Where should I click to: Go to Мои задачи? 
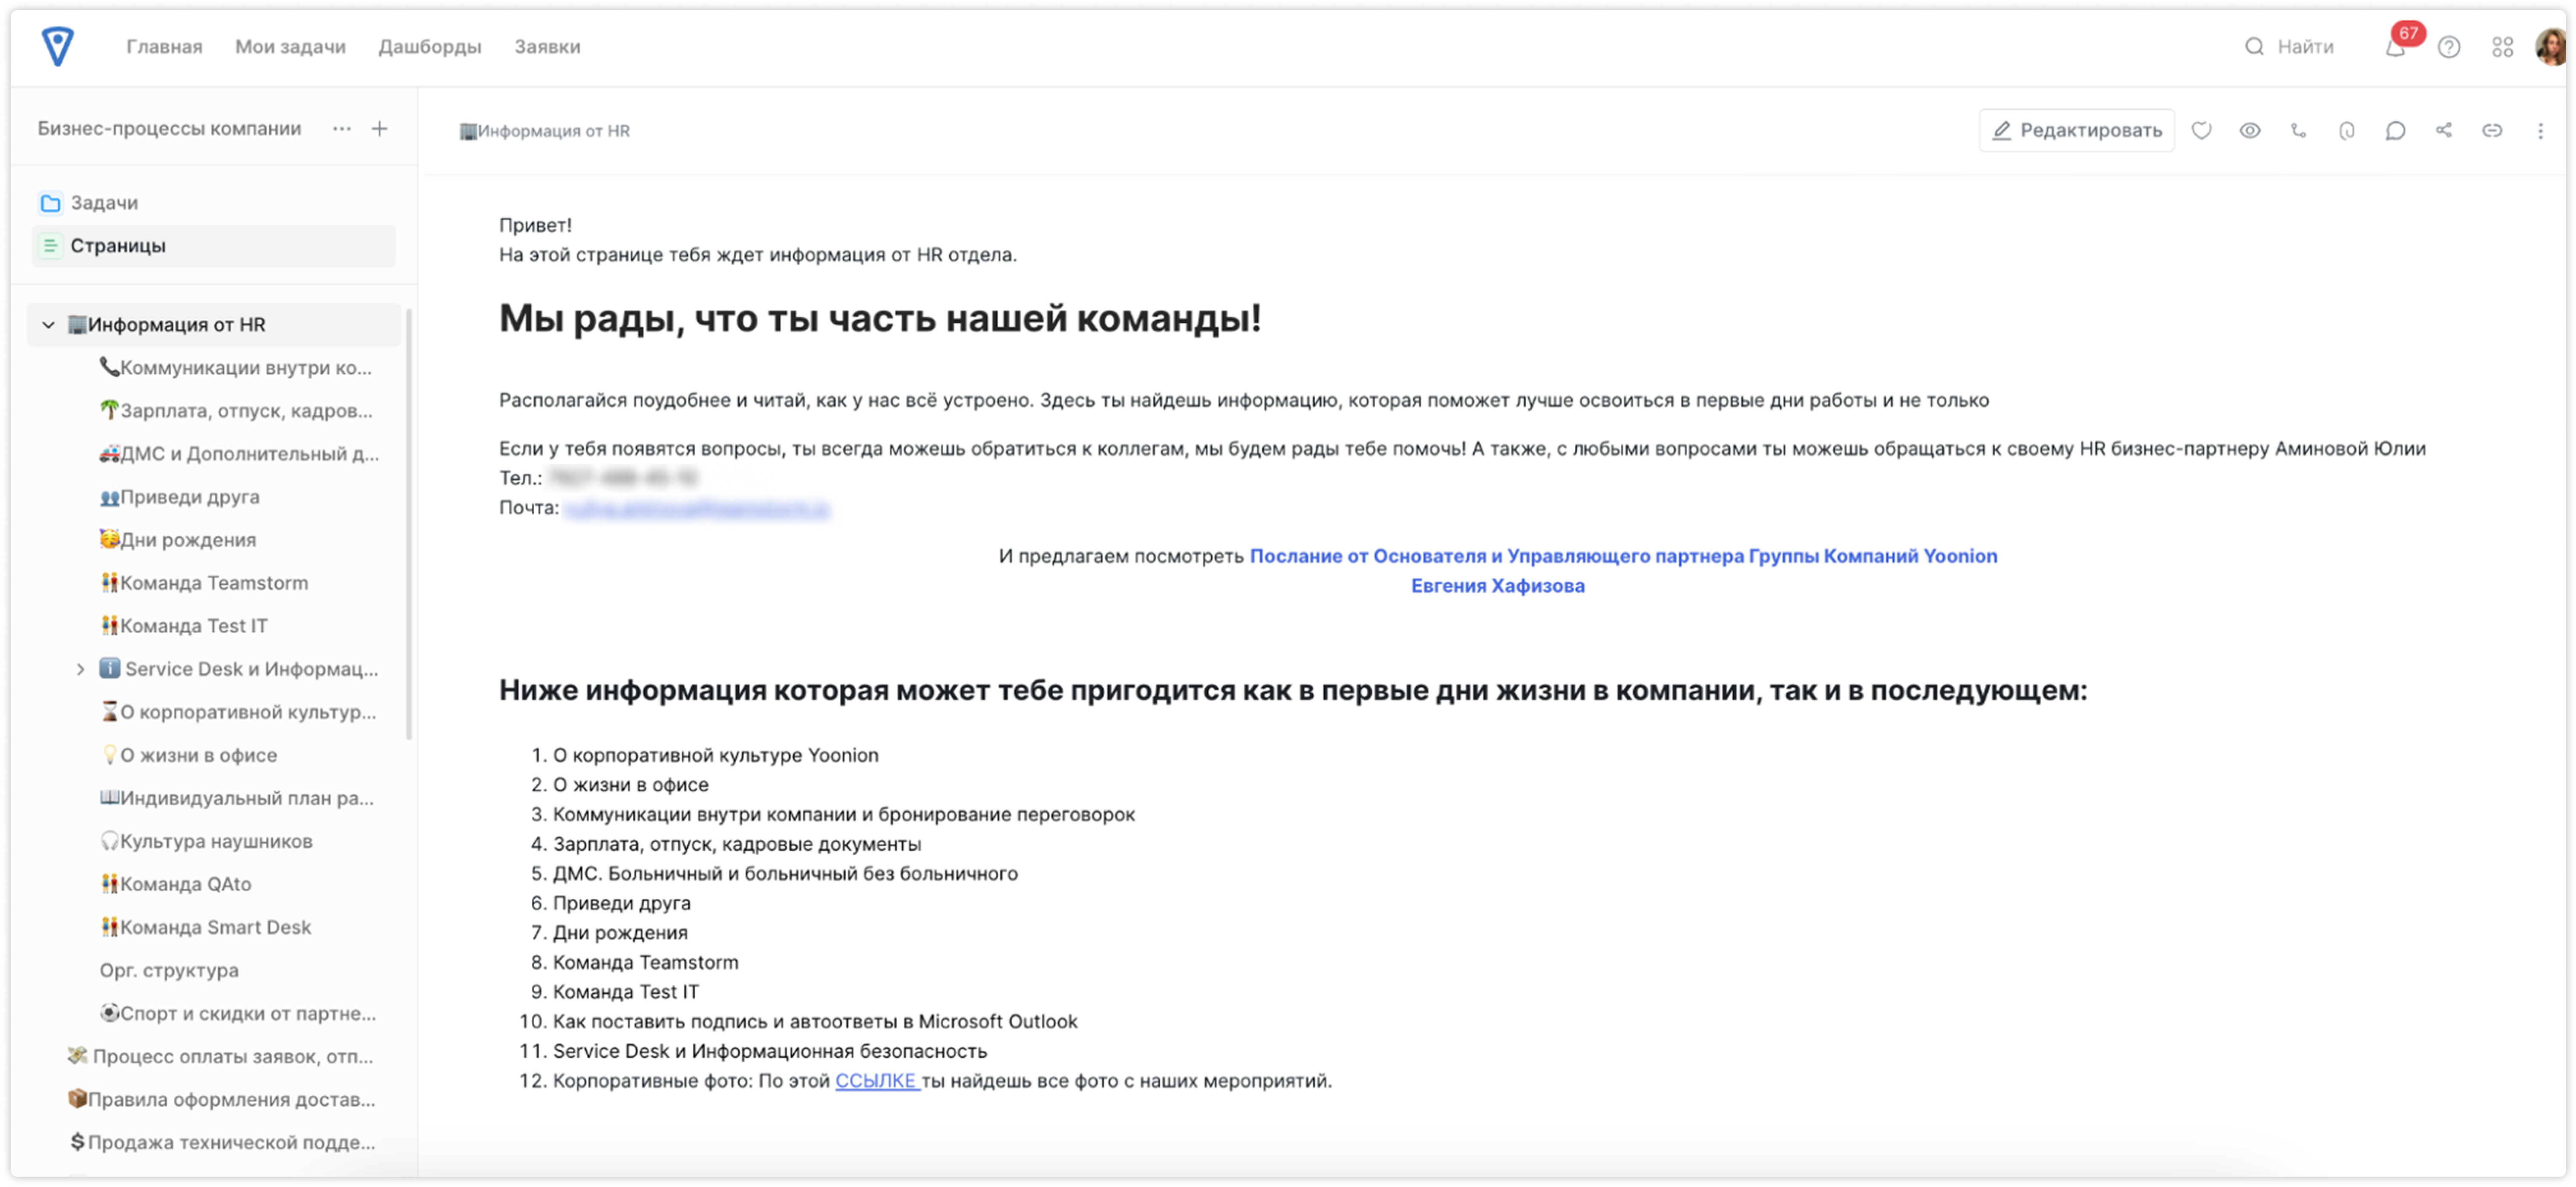[x=290, y=47]
